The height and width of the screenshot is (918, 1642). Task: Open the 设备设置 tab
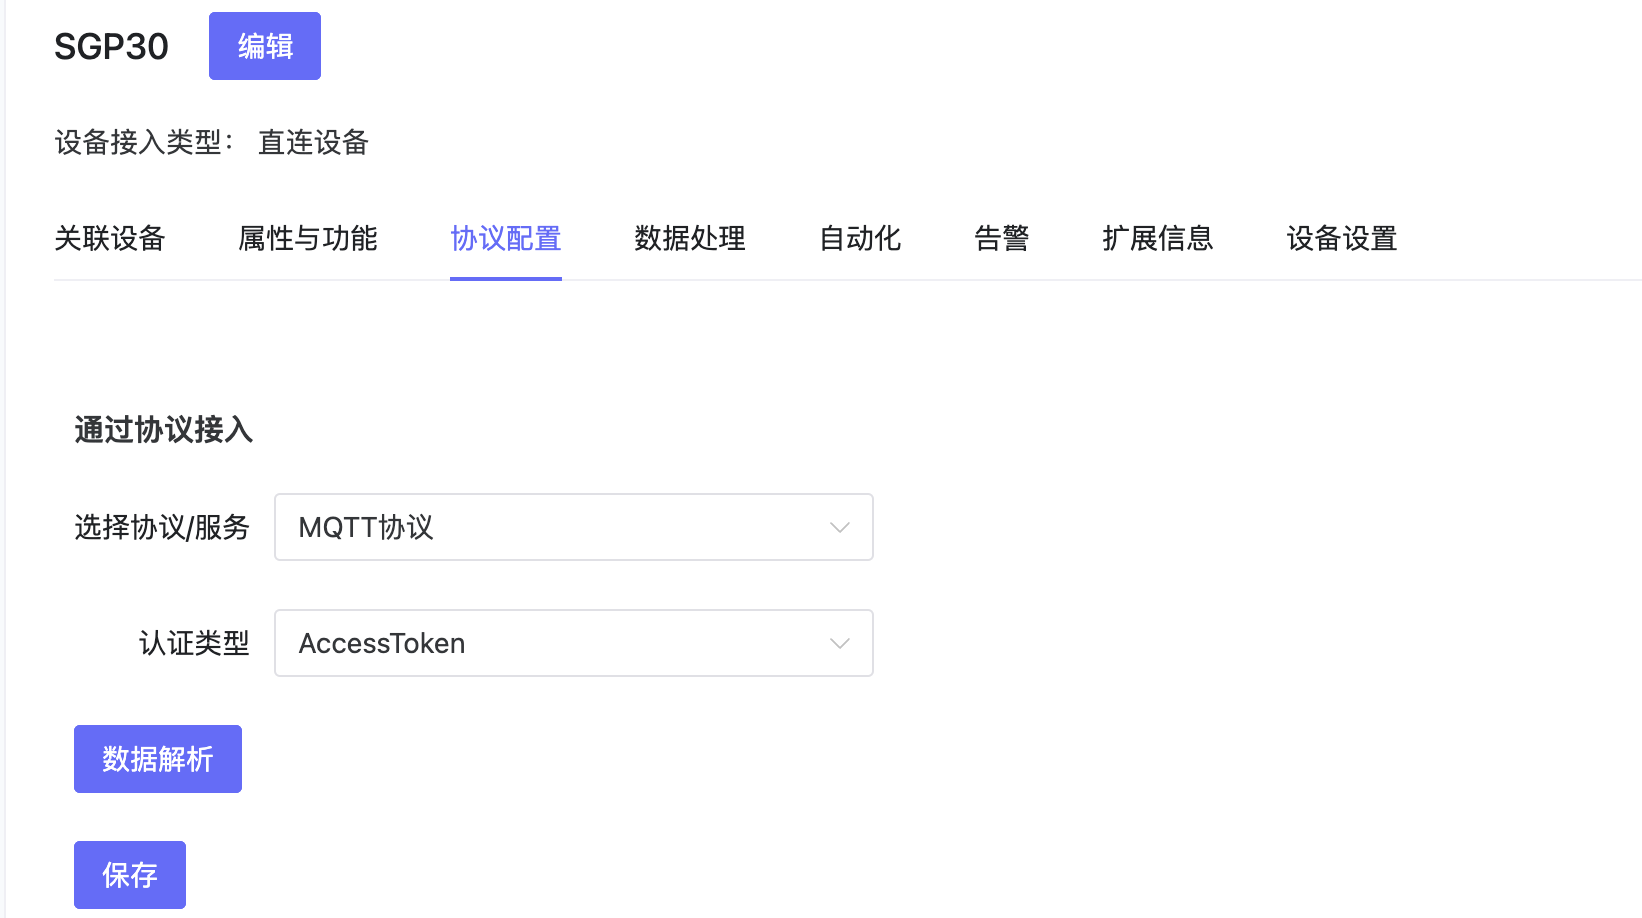pyautogui.click(x=1341, y=239)
